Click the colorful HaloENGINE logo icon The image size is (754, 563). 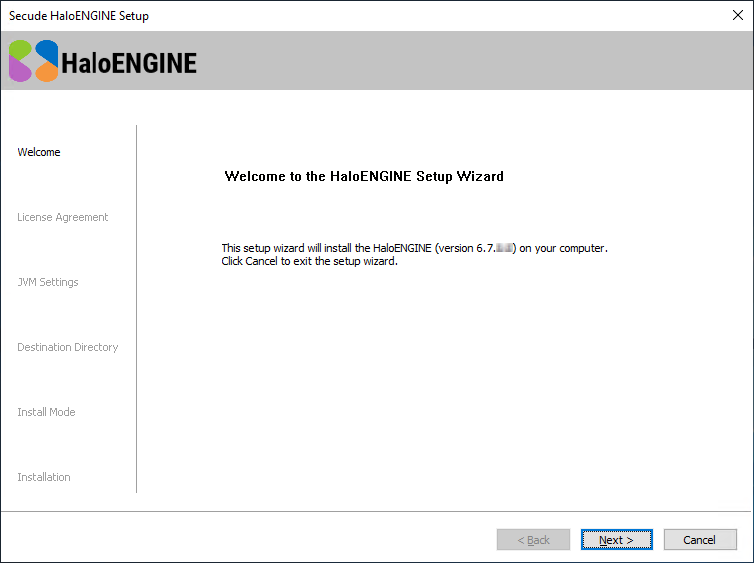tap(33, 61)
